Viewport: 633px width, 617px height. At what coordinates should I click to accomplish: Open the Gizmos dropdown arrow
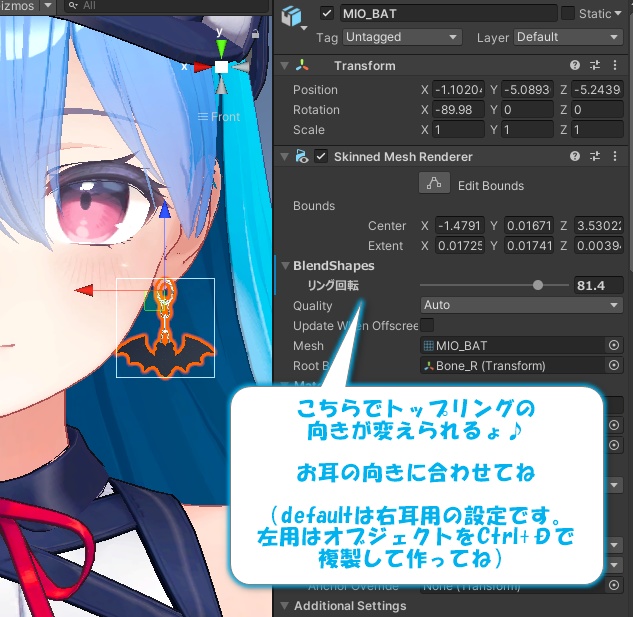[48, 5]
